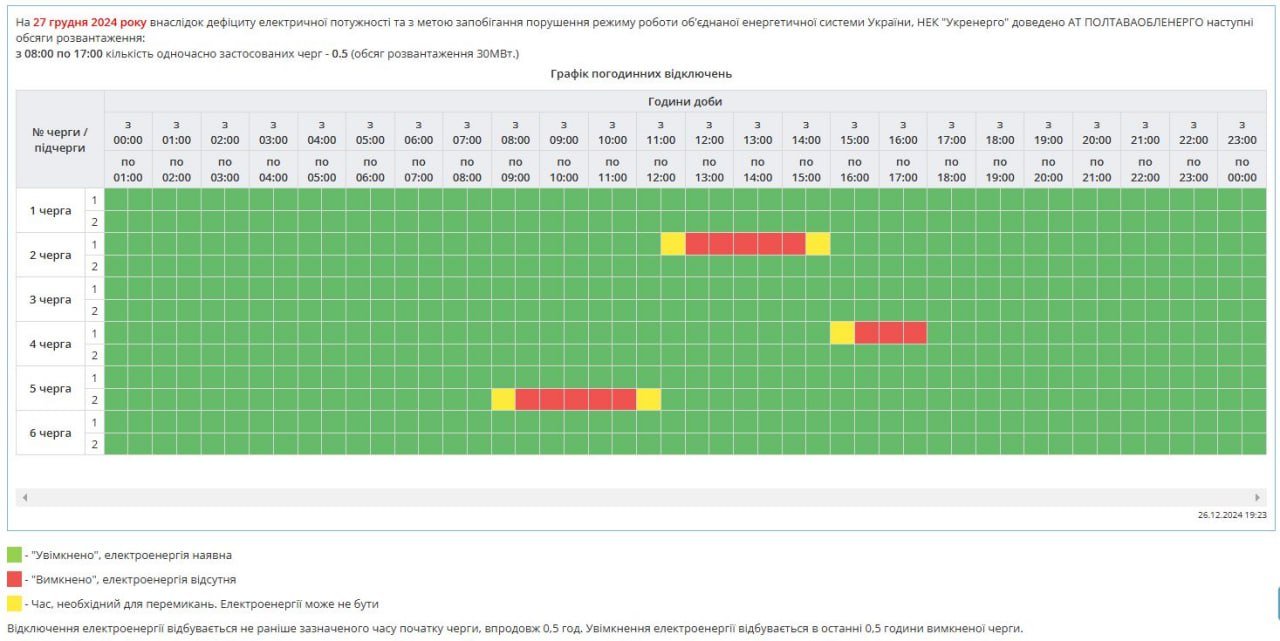Click the yellow cell in 4 черга row

click(842, 333)
